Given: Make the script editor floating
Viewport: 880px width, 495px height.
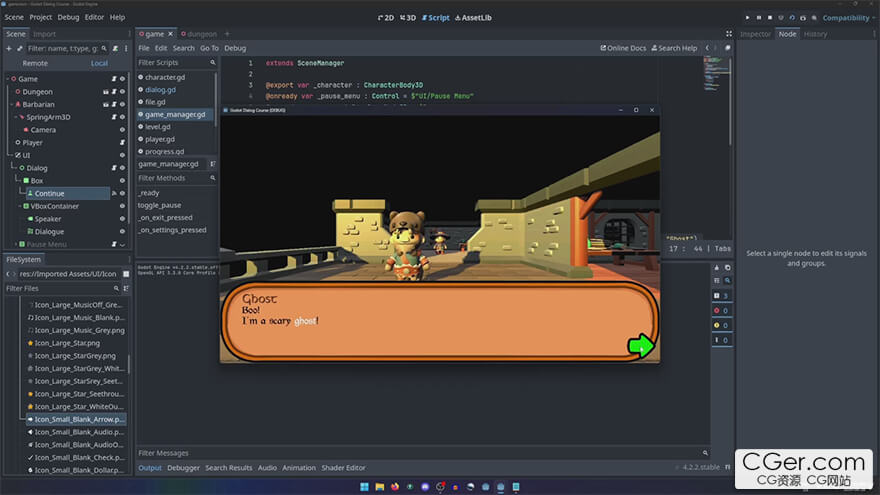Looking at the screenshot, I should 727,48.
